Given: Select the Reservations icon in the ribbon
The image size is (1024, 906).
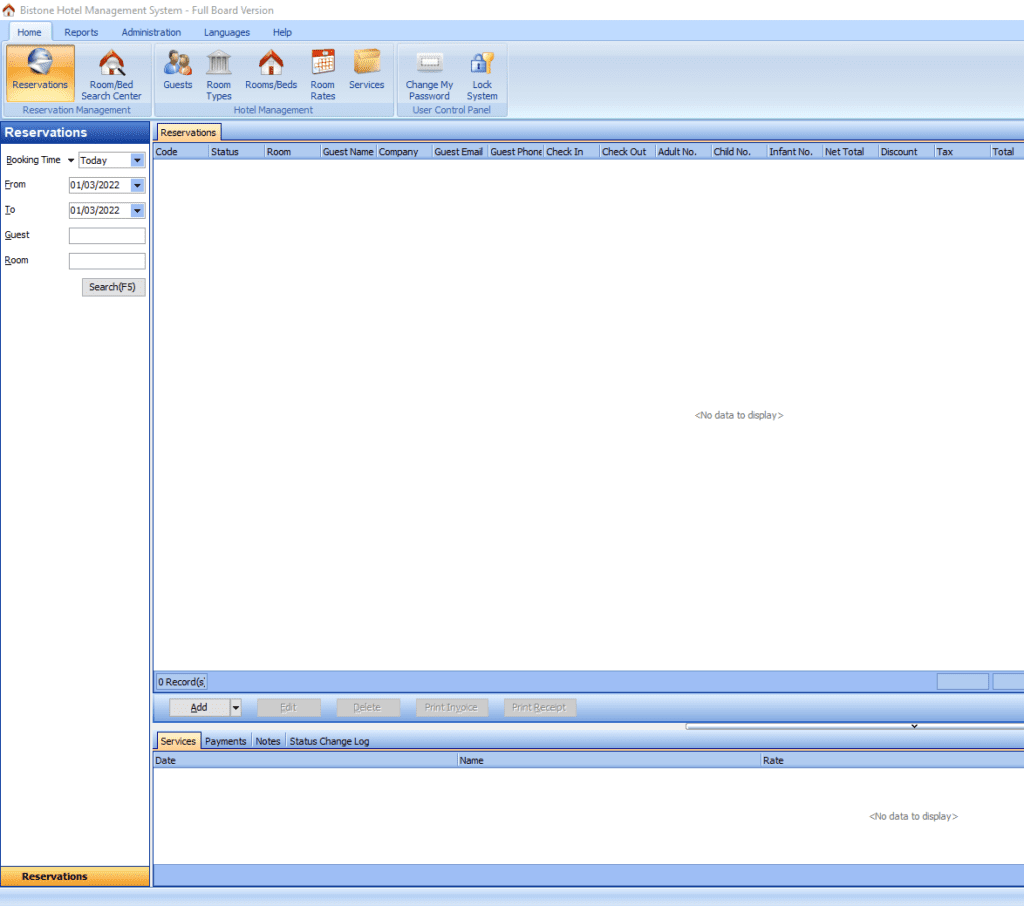Looking at the screenshot, I should [x=40, y=70].
